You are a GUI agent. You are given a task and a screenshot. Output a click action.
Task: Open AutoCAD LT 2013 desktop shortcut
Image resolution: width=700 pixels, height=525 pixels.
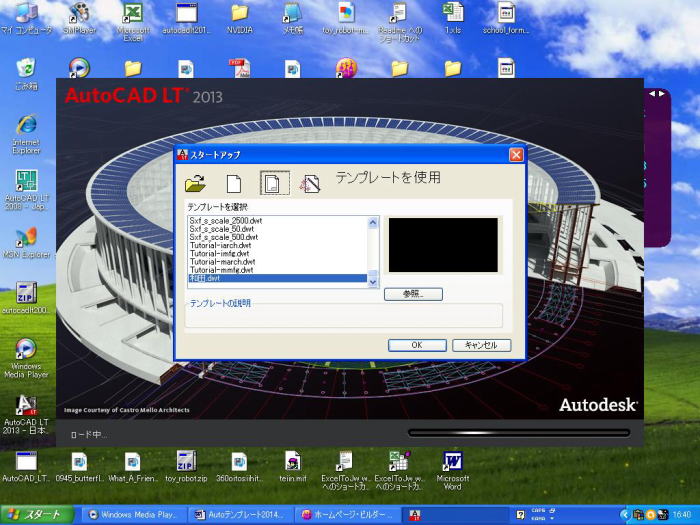pyautogui.click(x=26, y=415)
